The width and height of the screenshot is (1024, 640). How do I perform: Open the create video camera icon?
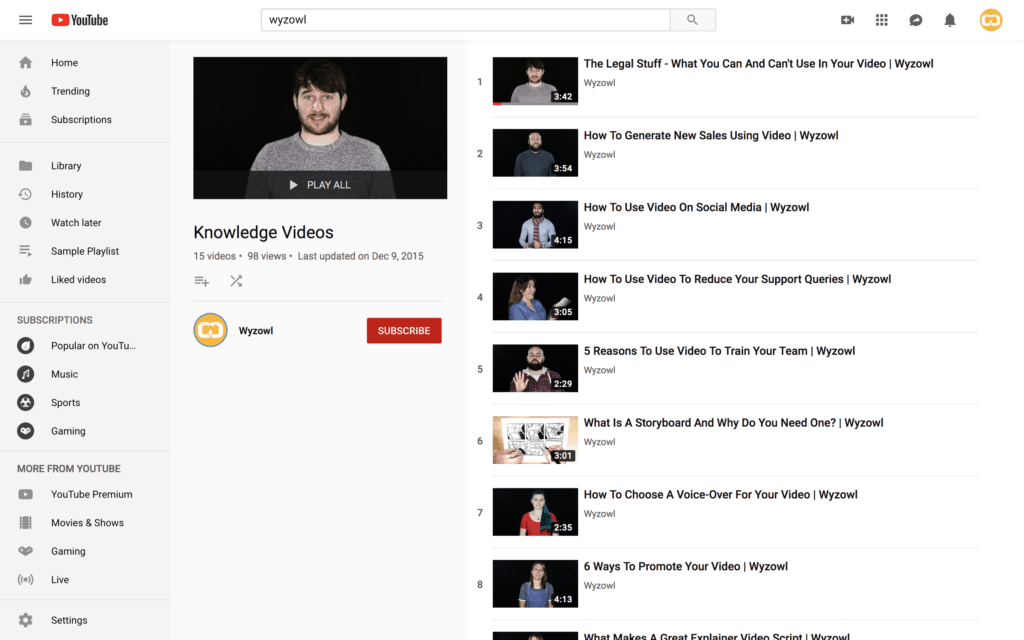point(848,20)
